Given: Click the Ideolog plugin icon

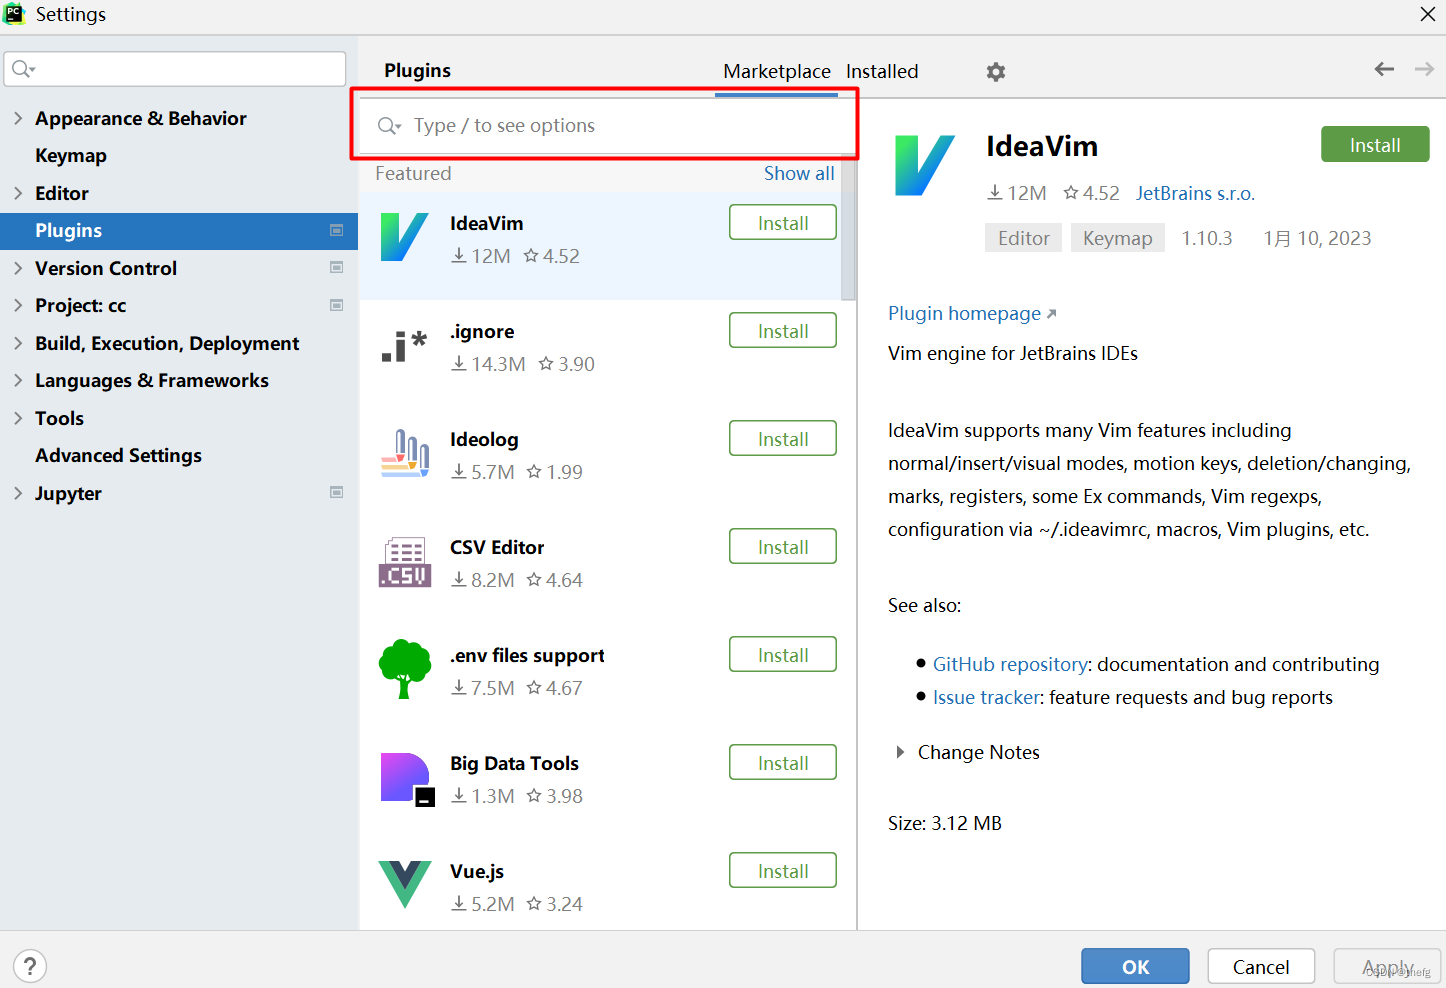Looking at the screenshot, I should (404, 453).
